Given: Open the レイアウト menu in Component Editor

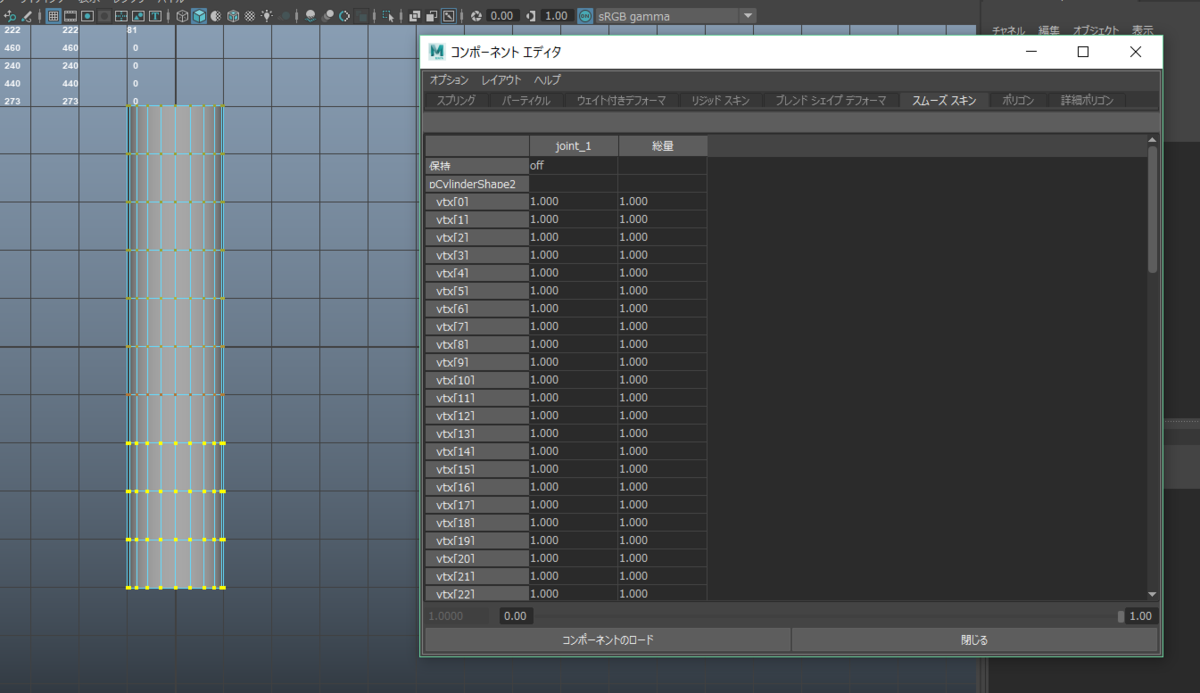Looking at the screenshot, I should click(x=501, y=80).
